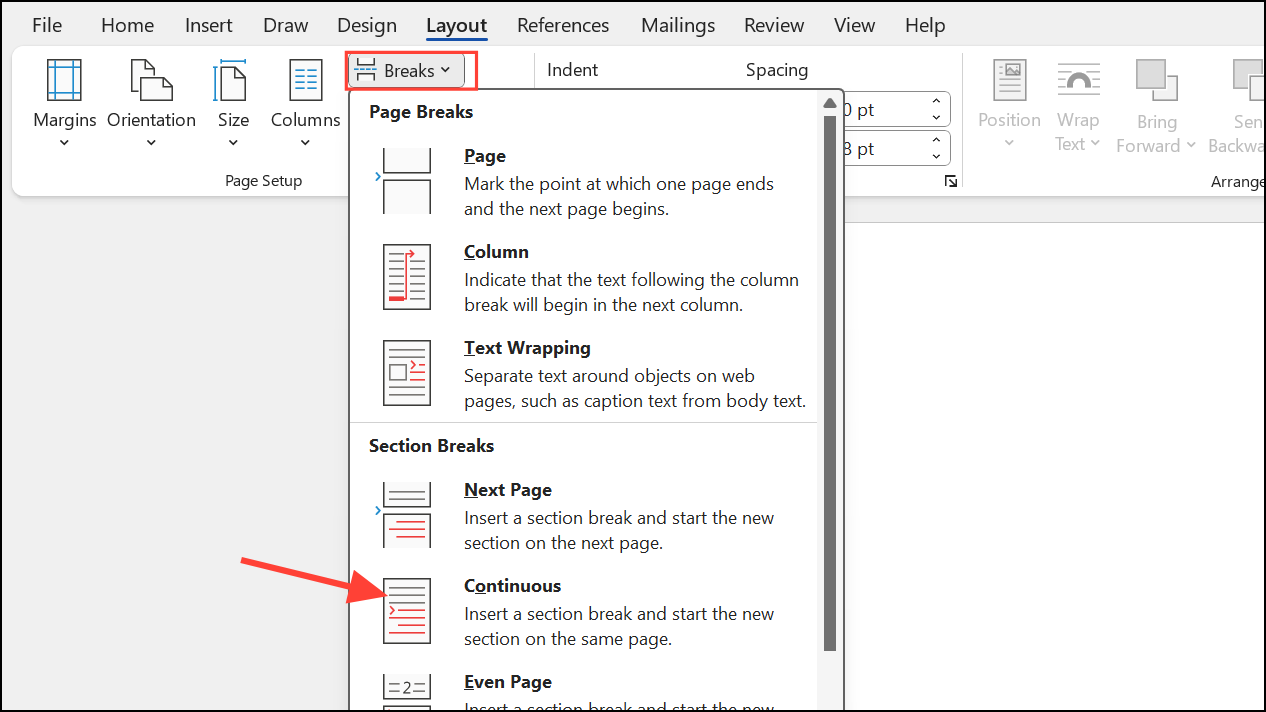Screen dimensions: 1266x712
Task: Insert a Continuous section break
Action: (x=512, y=585)
